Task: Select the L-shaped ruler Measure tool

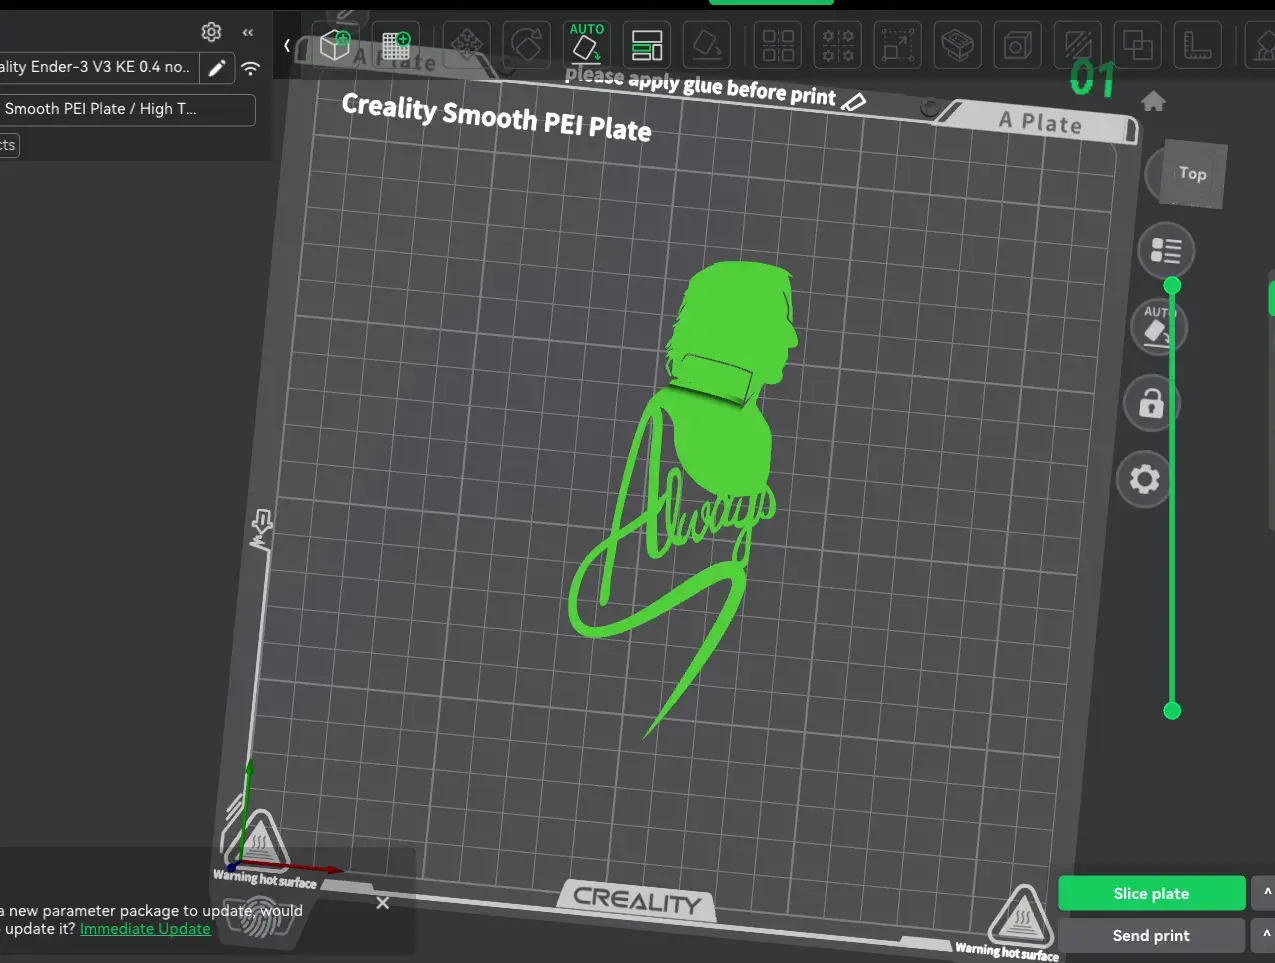Action: (1198, 45)
